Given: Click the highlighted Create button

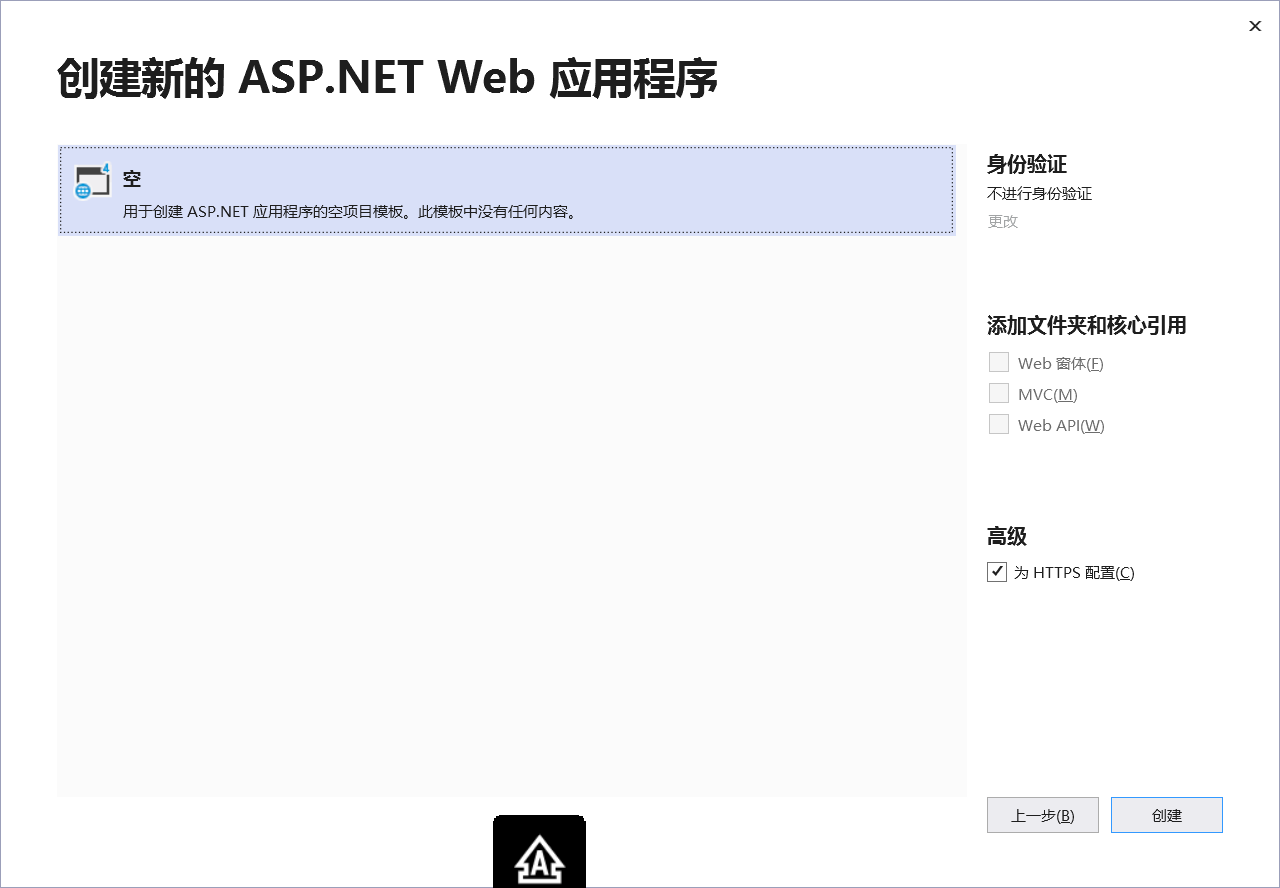Looking at the screenshot, I should click(1166, 814).
